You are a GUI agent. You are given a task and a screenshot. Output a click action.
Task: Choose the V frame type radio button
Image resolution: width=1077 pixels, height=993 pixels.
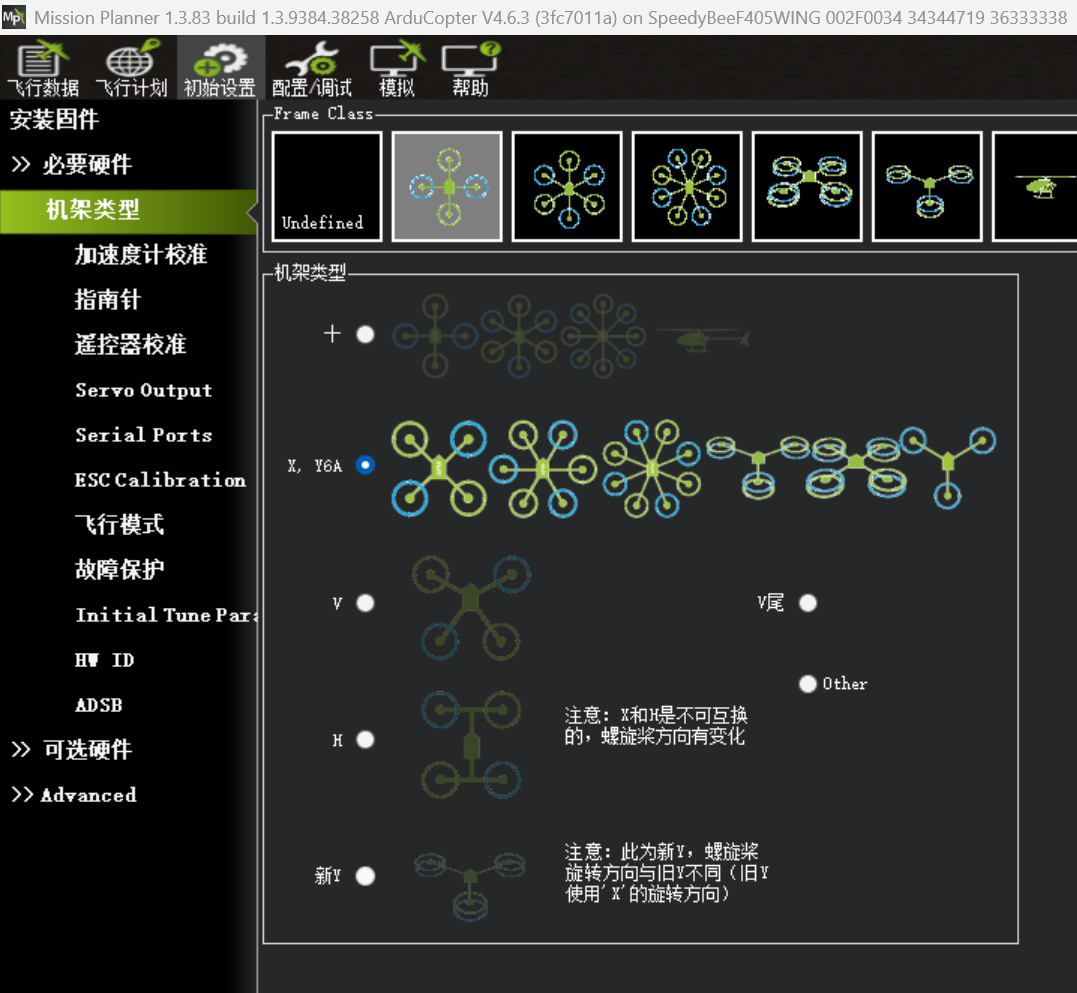(365, 602)
